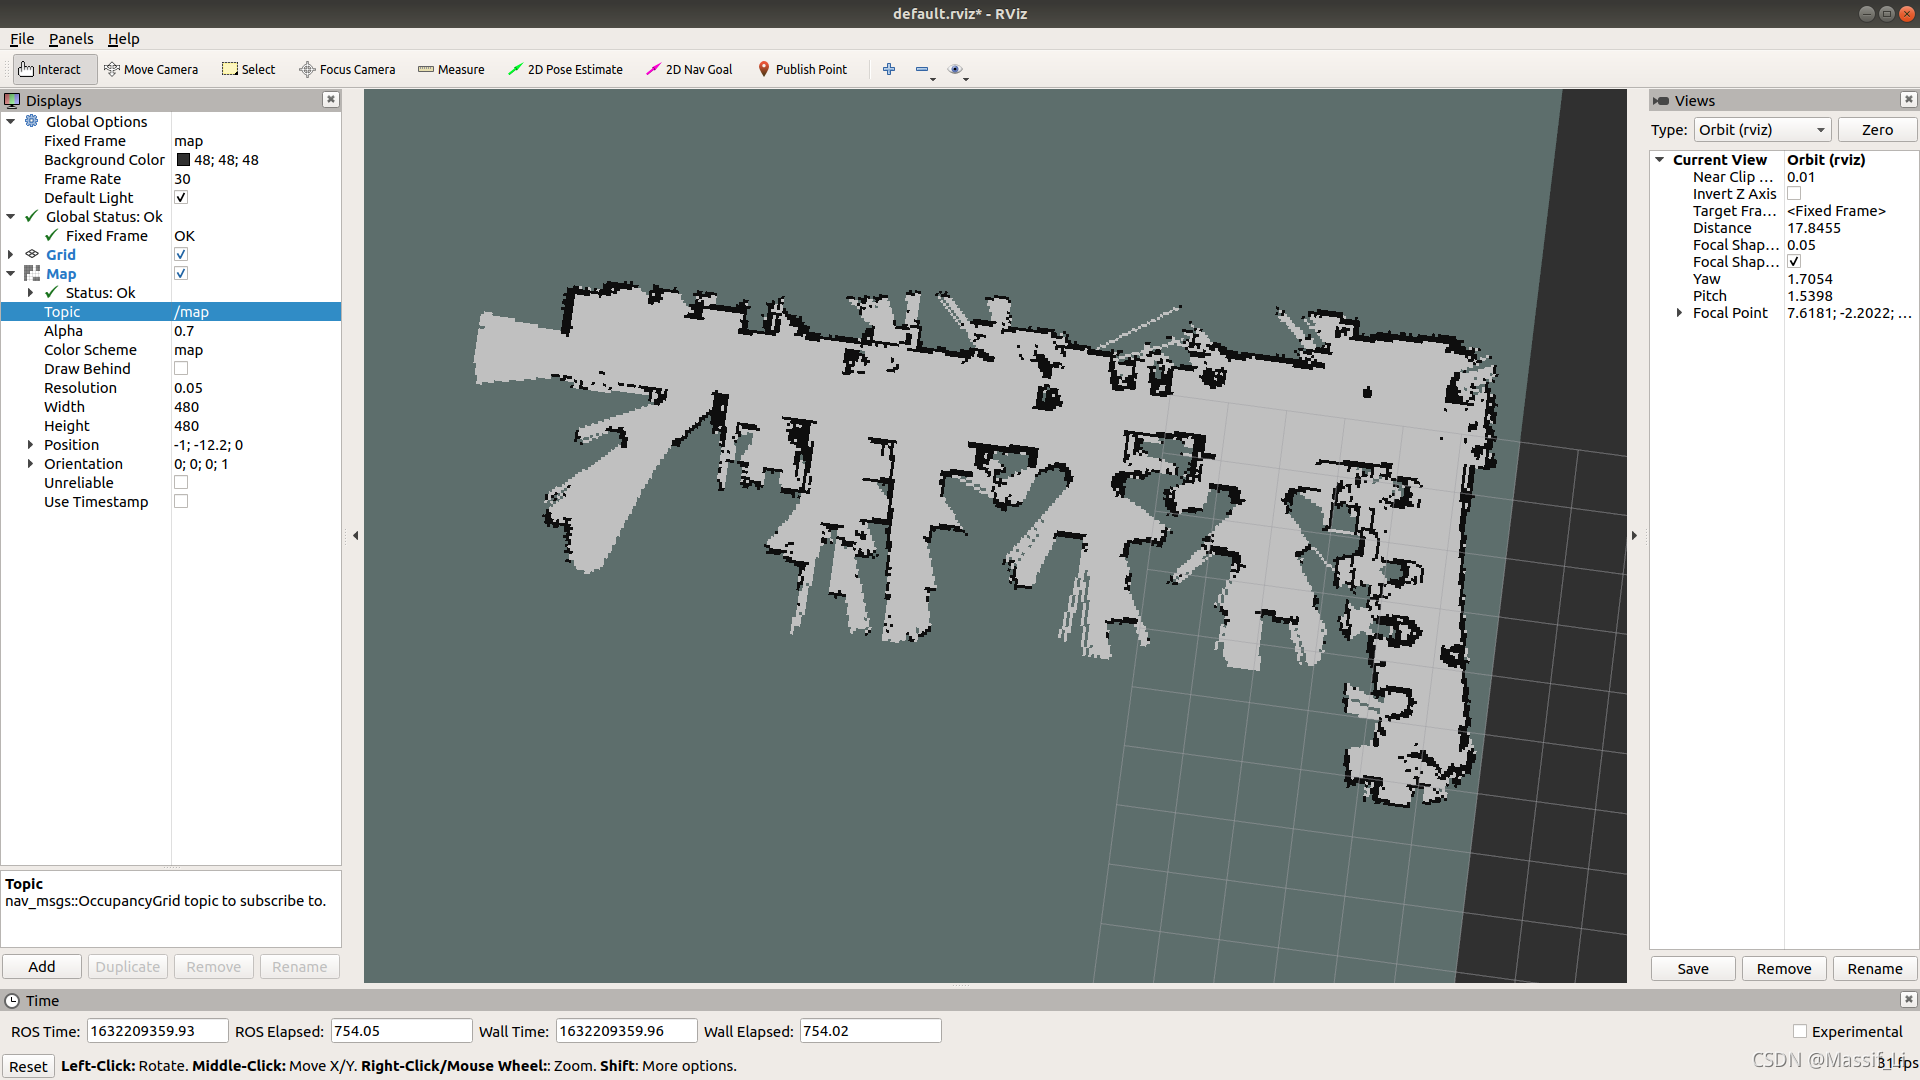Select the Interact tool

pyautogui.click(x=50, y=69)
